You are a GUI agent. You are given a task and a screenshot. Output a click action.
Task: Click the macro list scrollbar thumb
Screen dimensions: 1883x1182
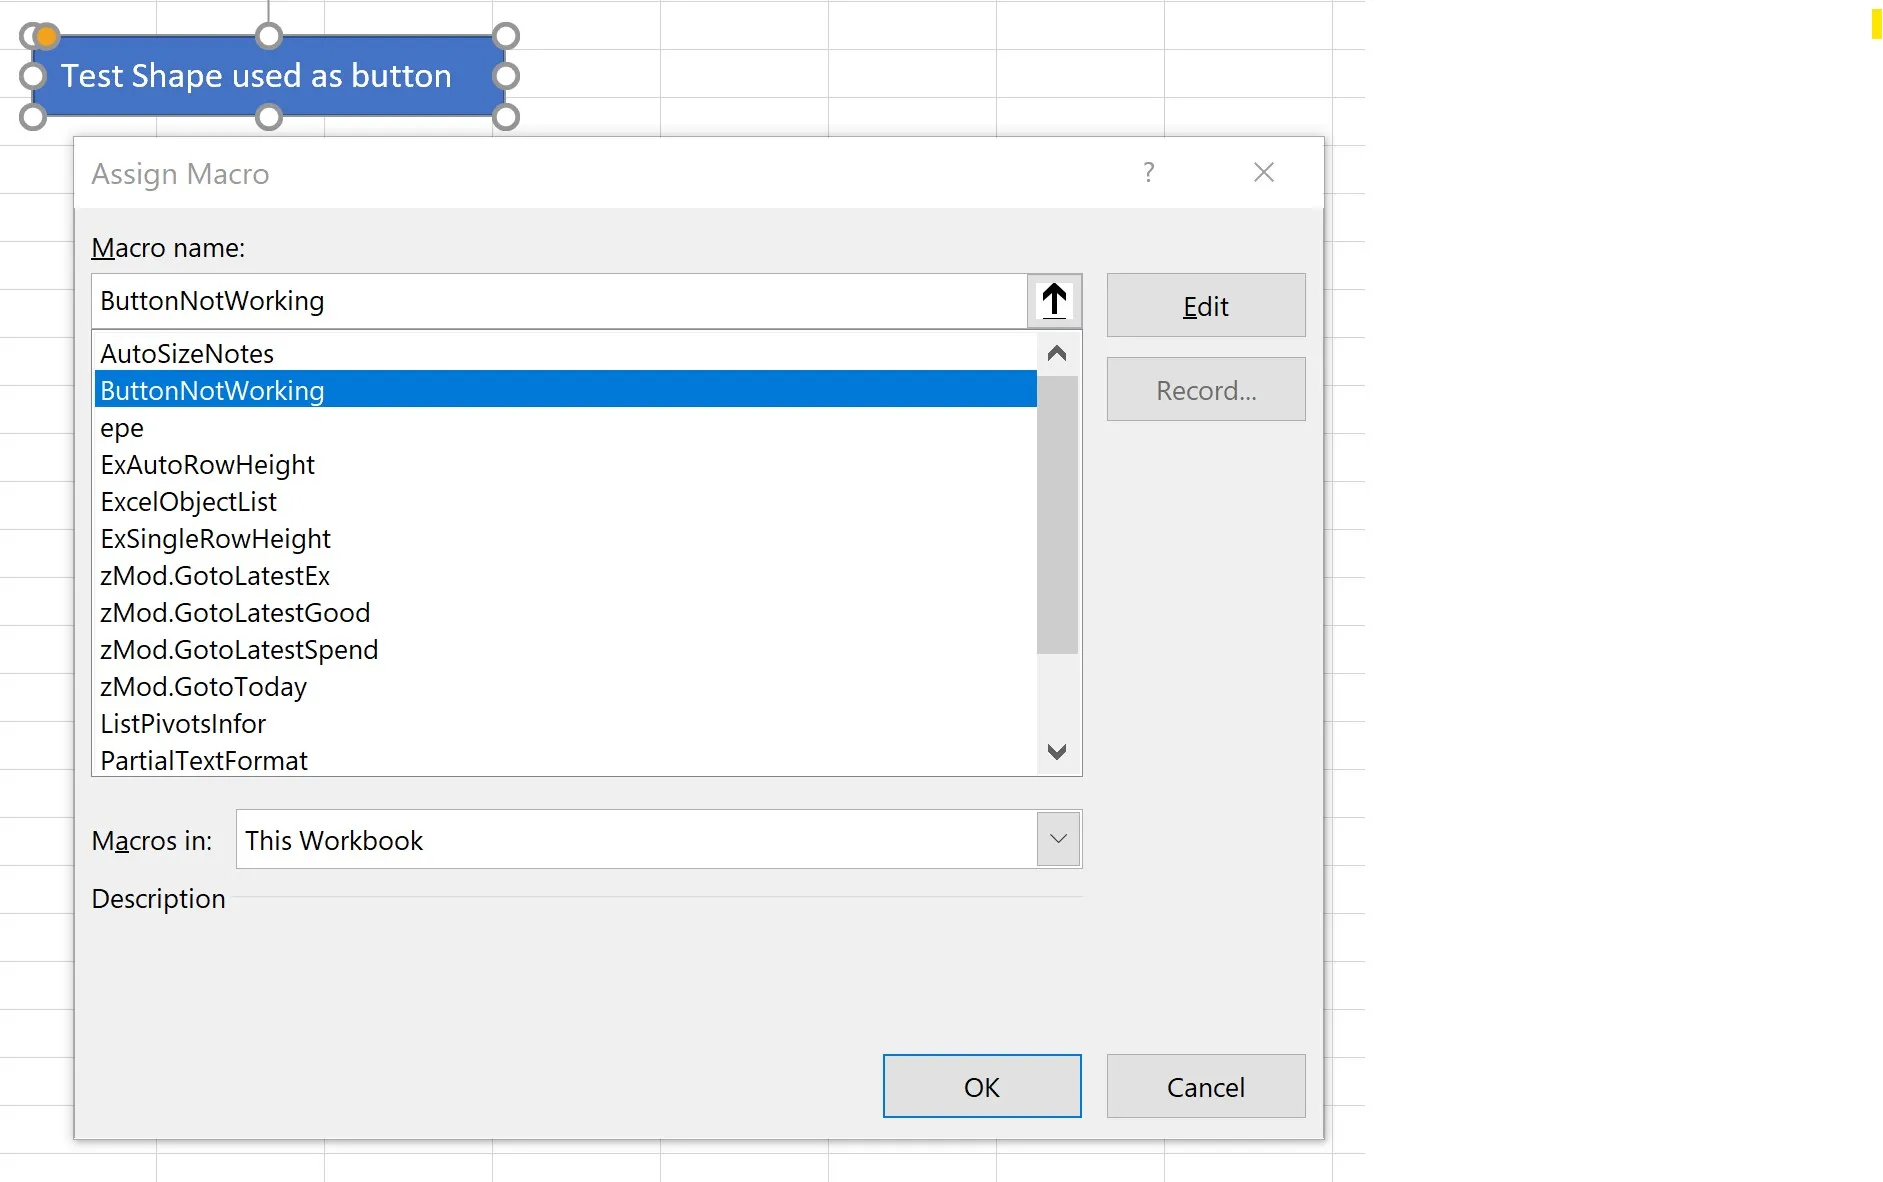point(1057,515)
